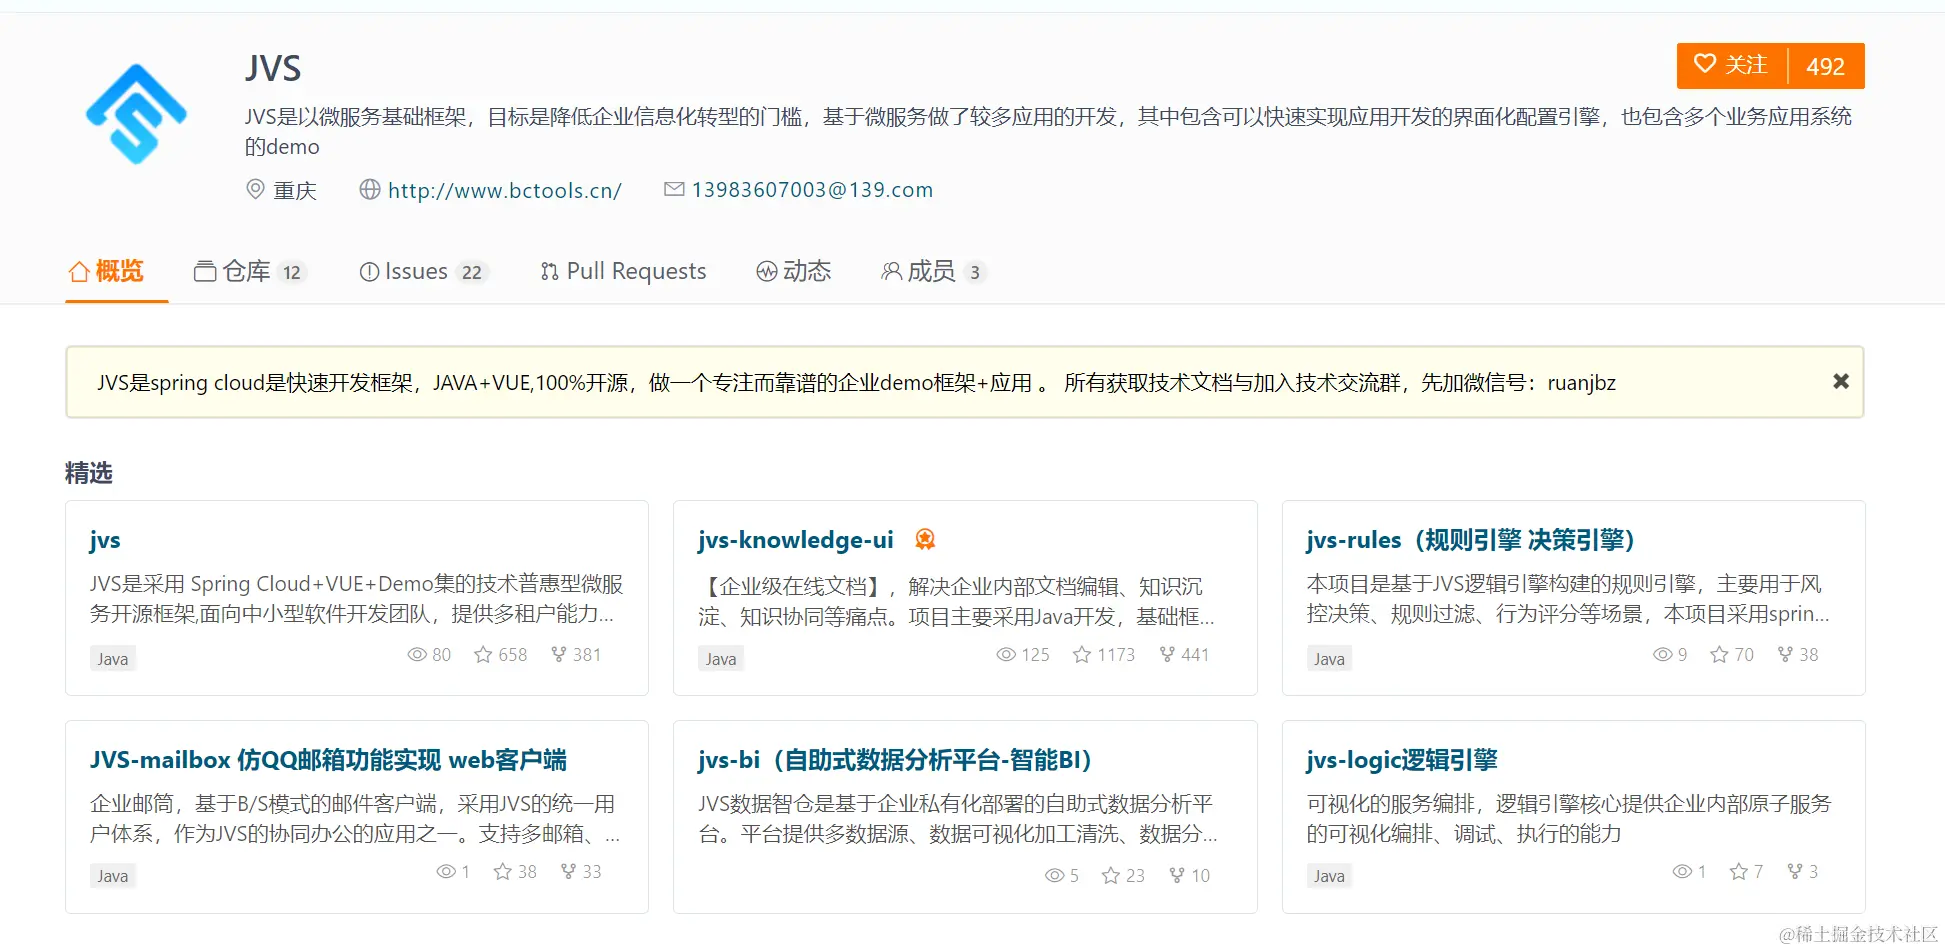
Task: Open the jvs repository title
Action: tap(105, 540)
